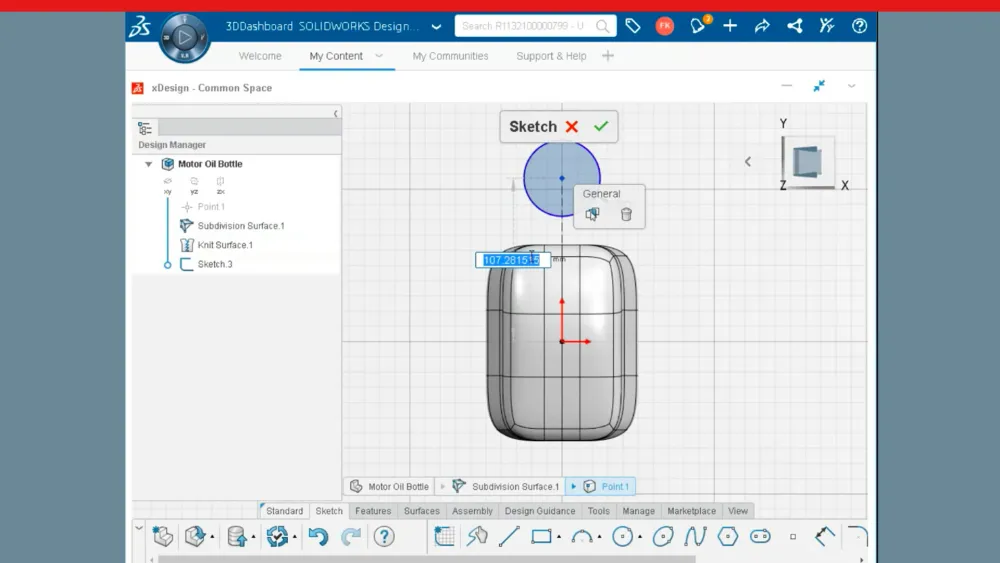Screen dimensions: 1000x563
Task: Open the 3DDashboard title dropdown chevron
Action: 436,27
